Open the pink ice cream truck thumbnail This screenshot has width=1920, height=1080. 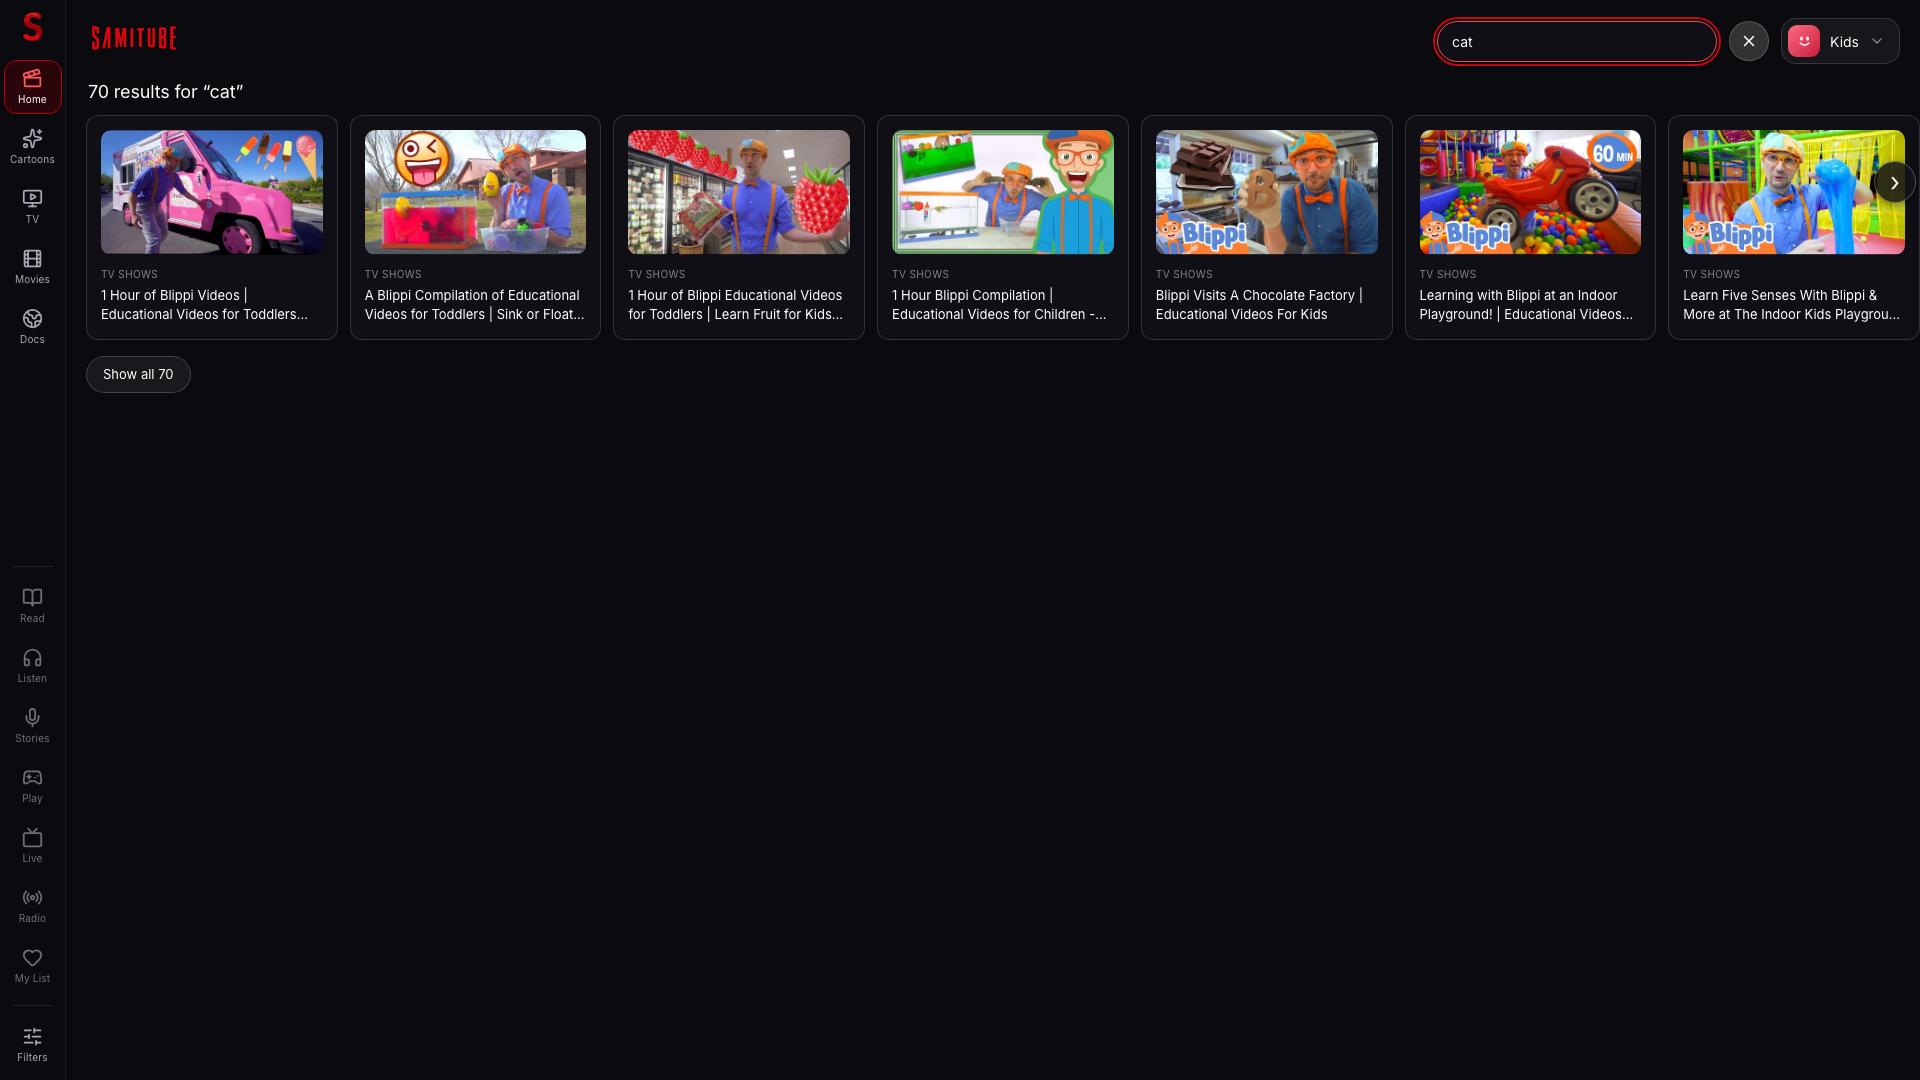(x=212, y=192)
